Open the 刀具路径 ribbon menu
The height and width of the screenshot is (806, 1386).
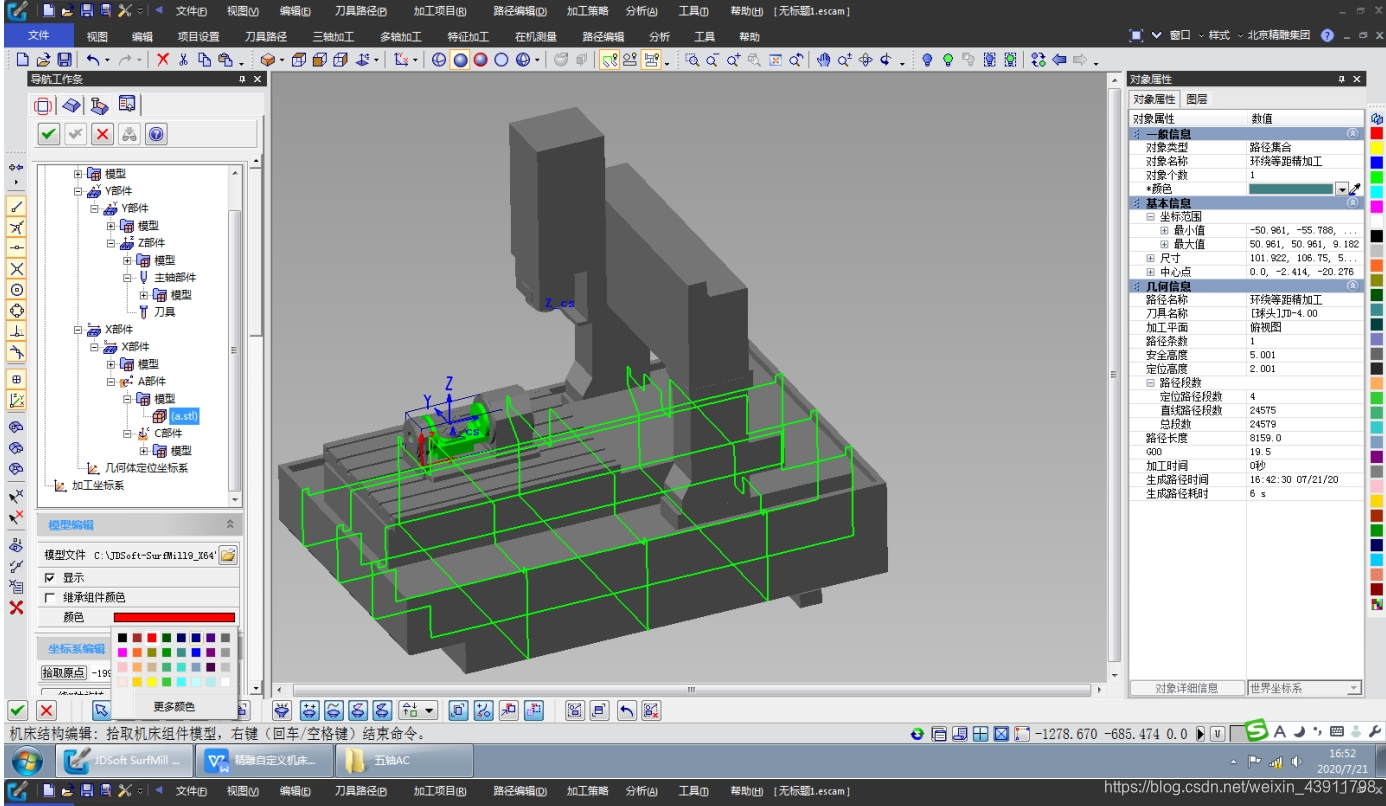coord(265,36)
